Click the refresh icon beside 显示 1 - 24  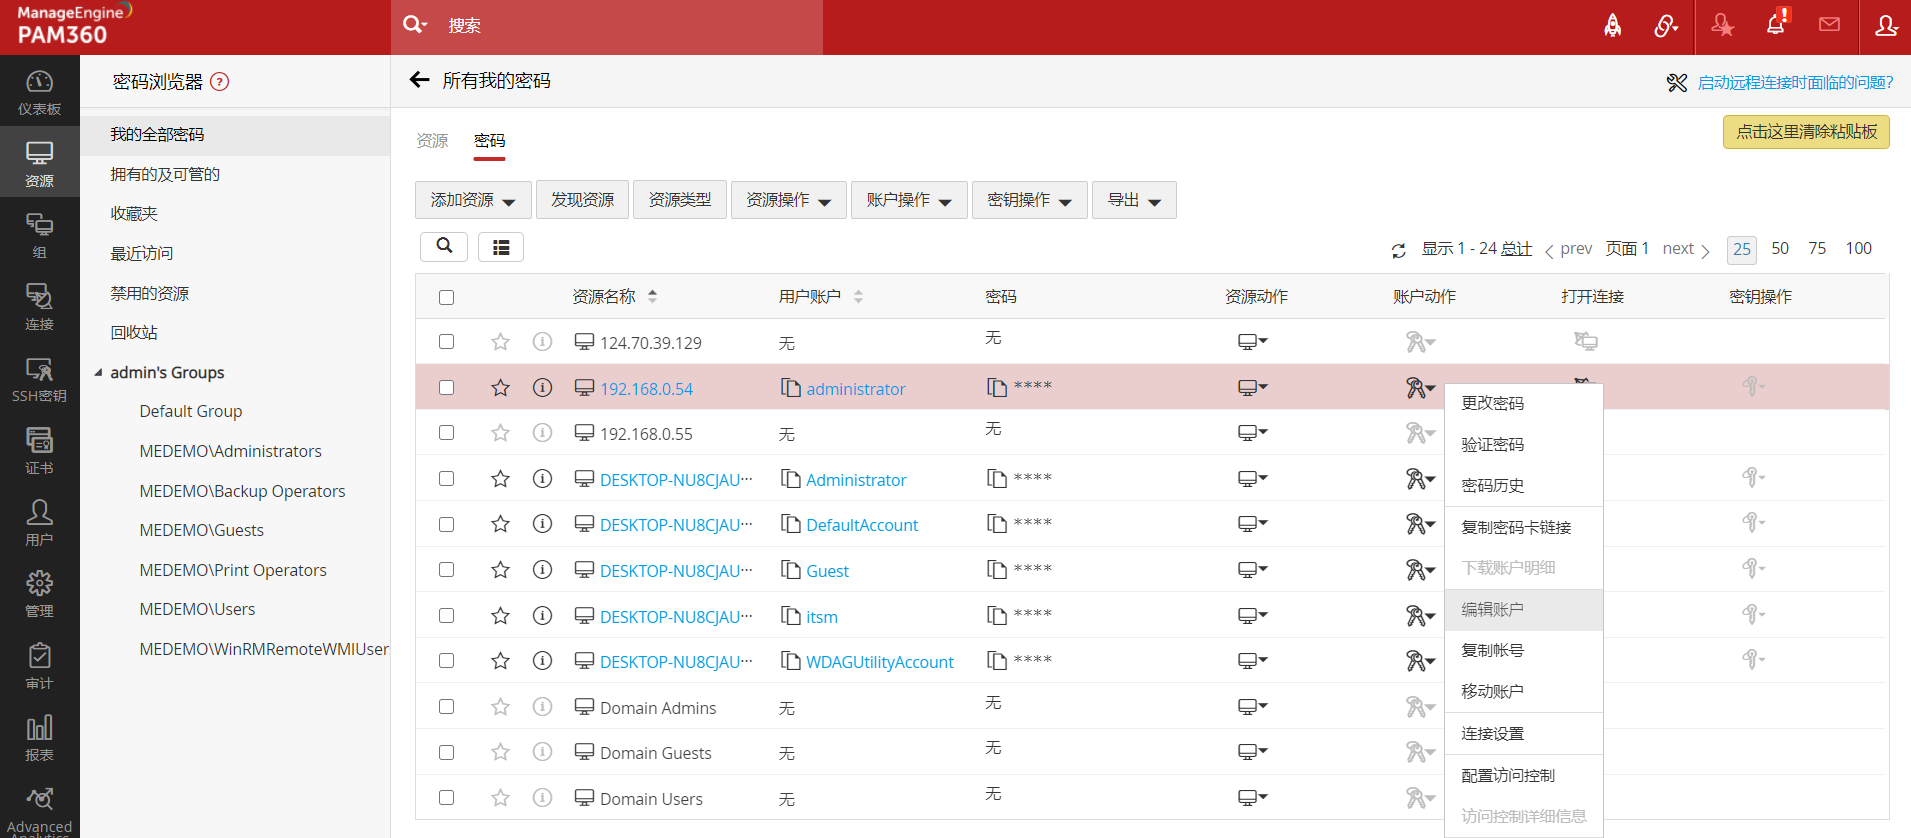(x=1398, y=250)
